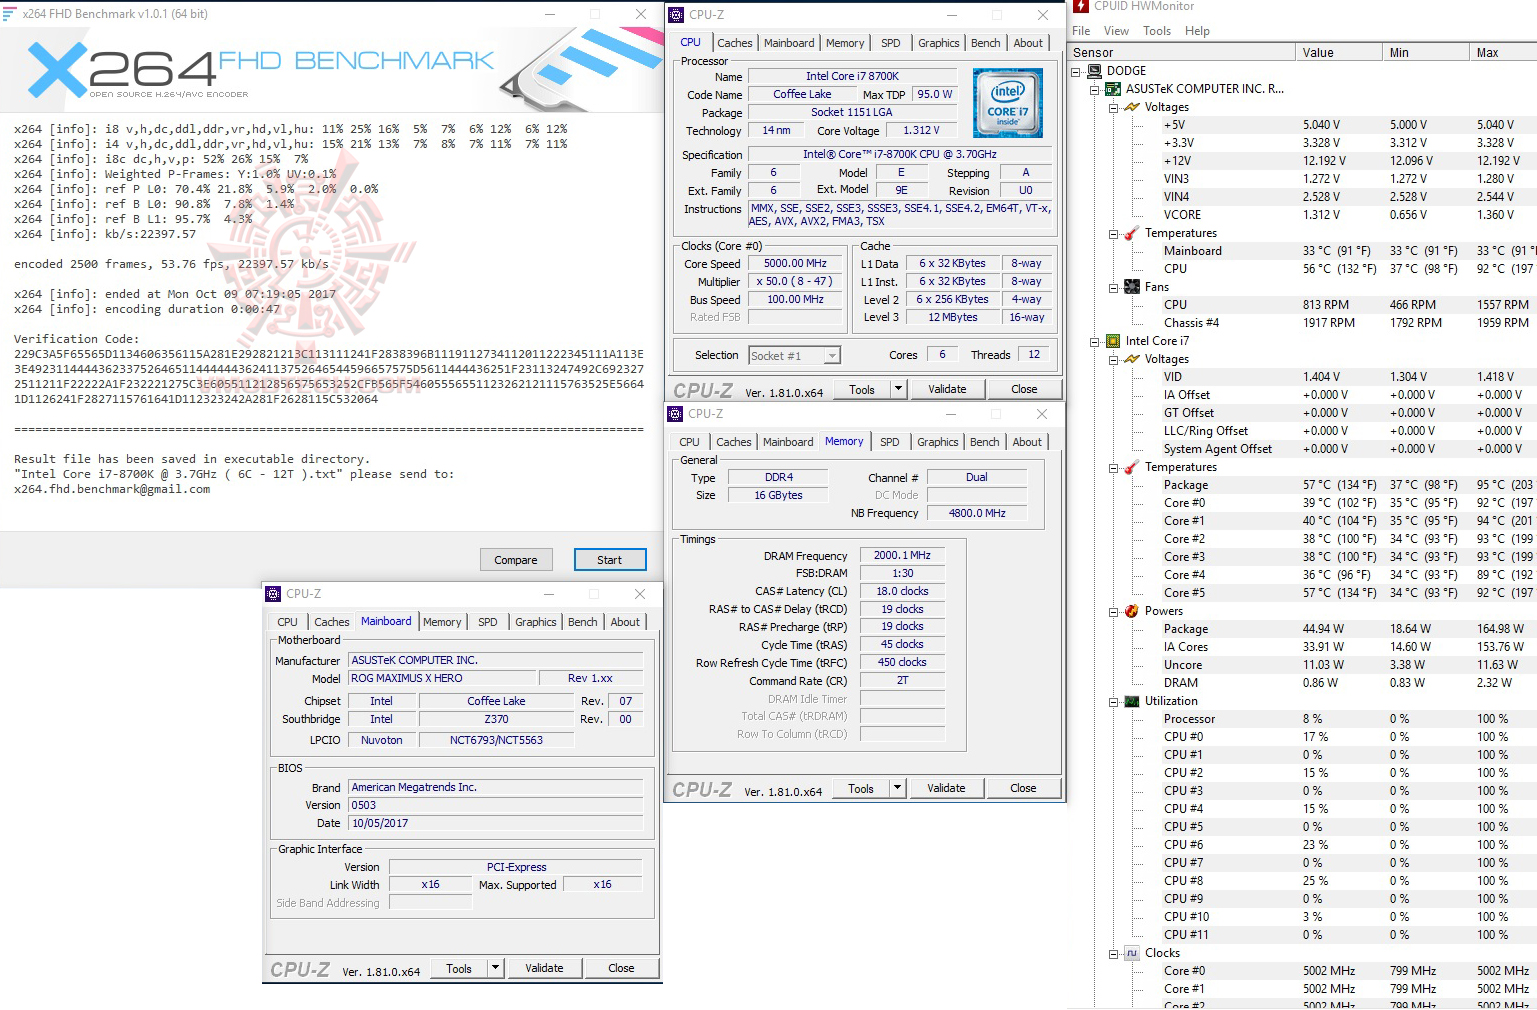1537x1010 pixels.
Task: Open the Tools menu in HWMonitor menu bar
Action: 1157,31
